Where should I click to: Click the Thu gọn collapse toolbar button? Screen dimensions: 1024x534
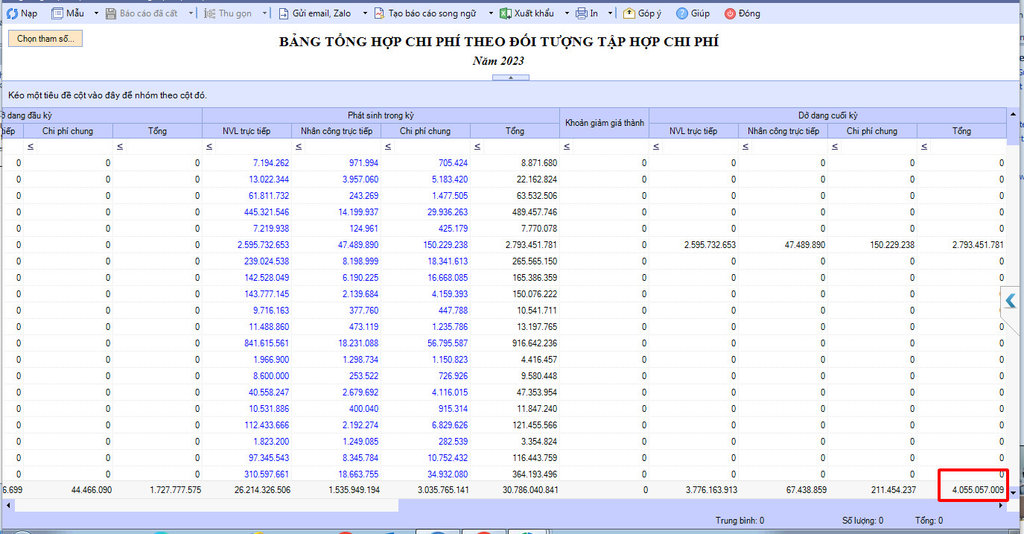[x=227, y=13]
